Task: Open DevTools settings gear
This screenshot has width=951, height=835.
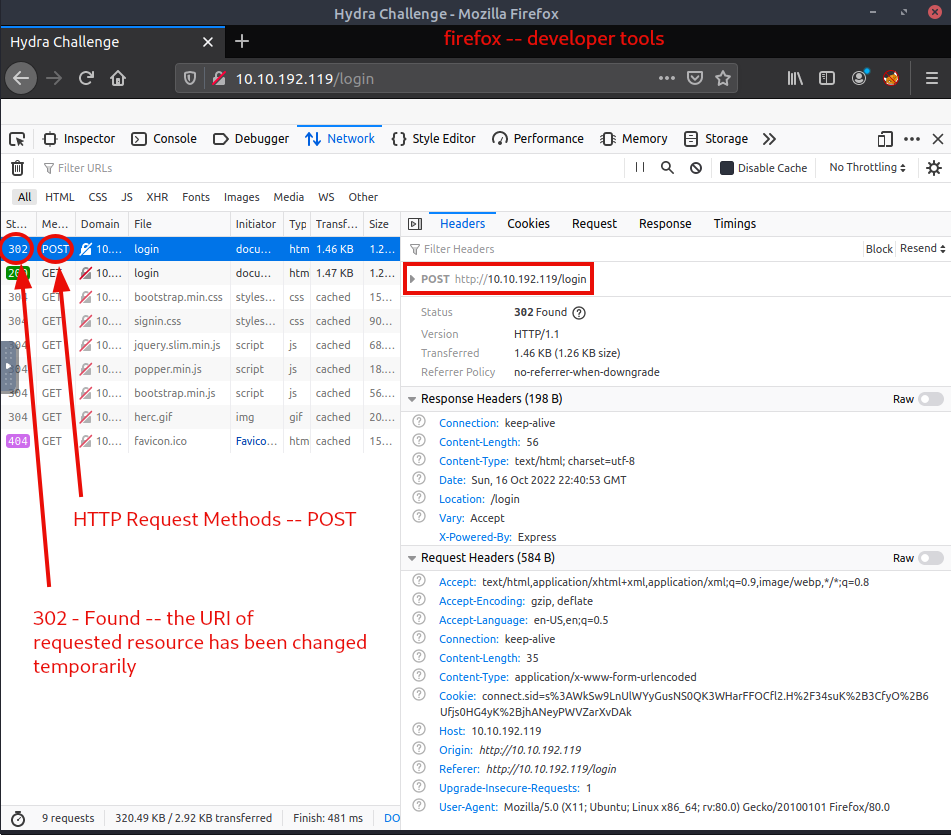Action: [933, 168]
